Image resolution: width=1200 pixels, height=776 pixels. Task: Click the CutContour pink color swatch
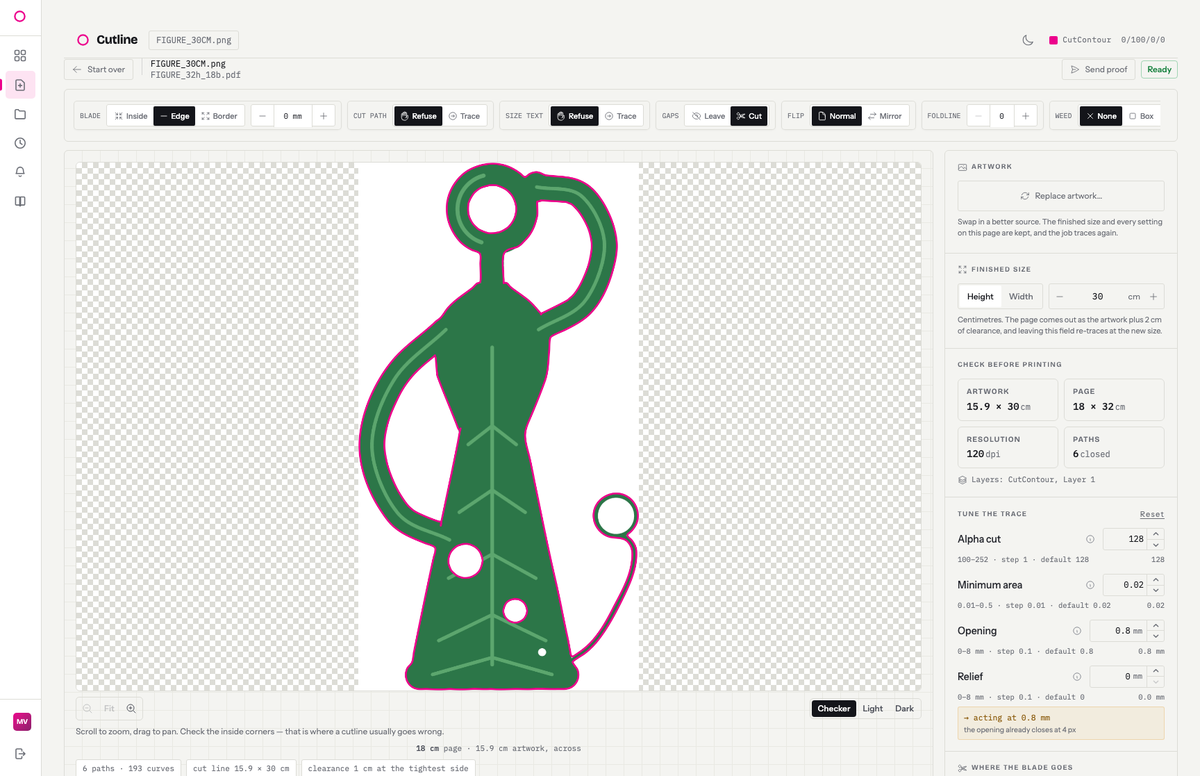tap(1053, 40)
